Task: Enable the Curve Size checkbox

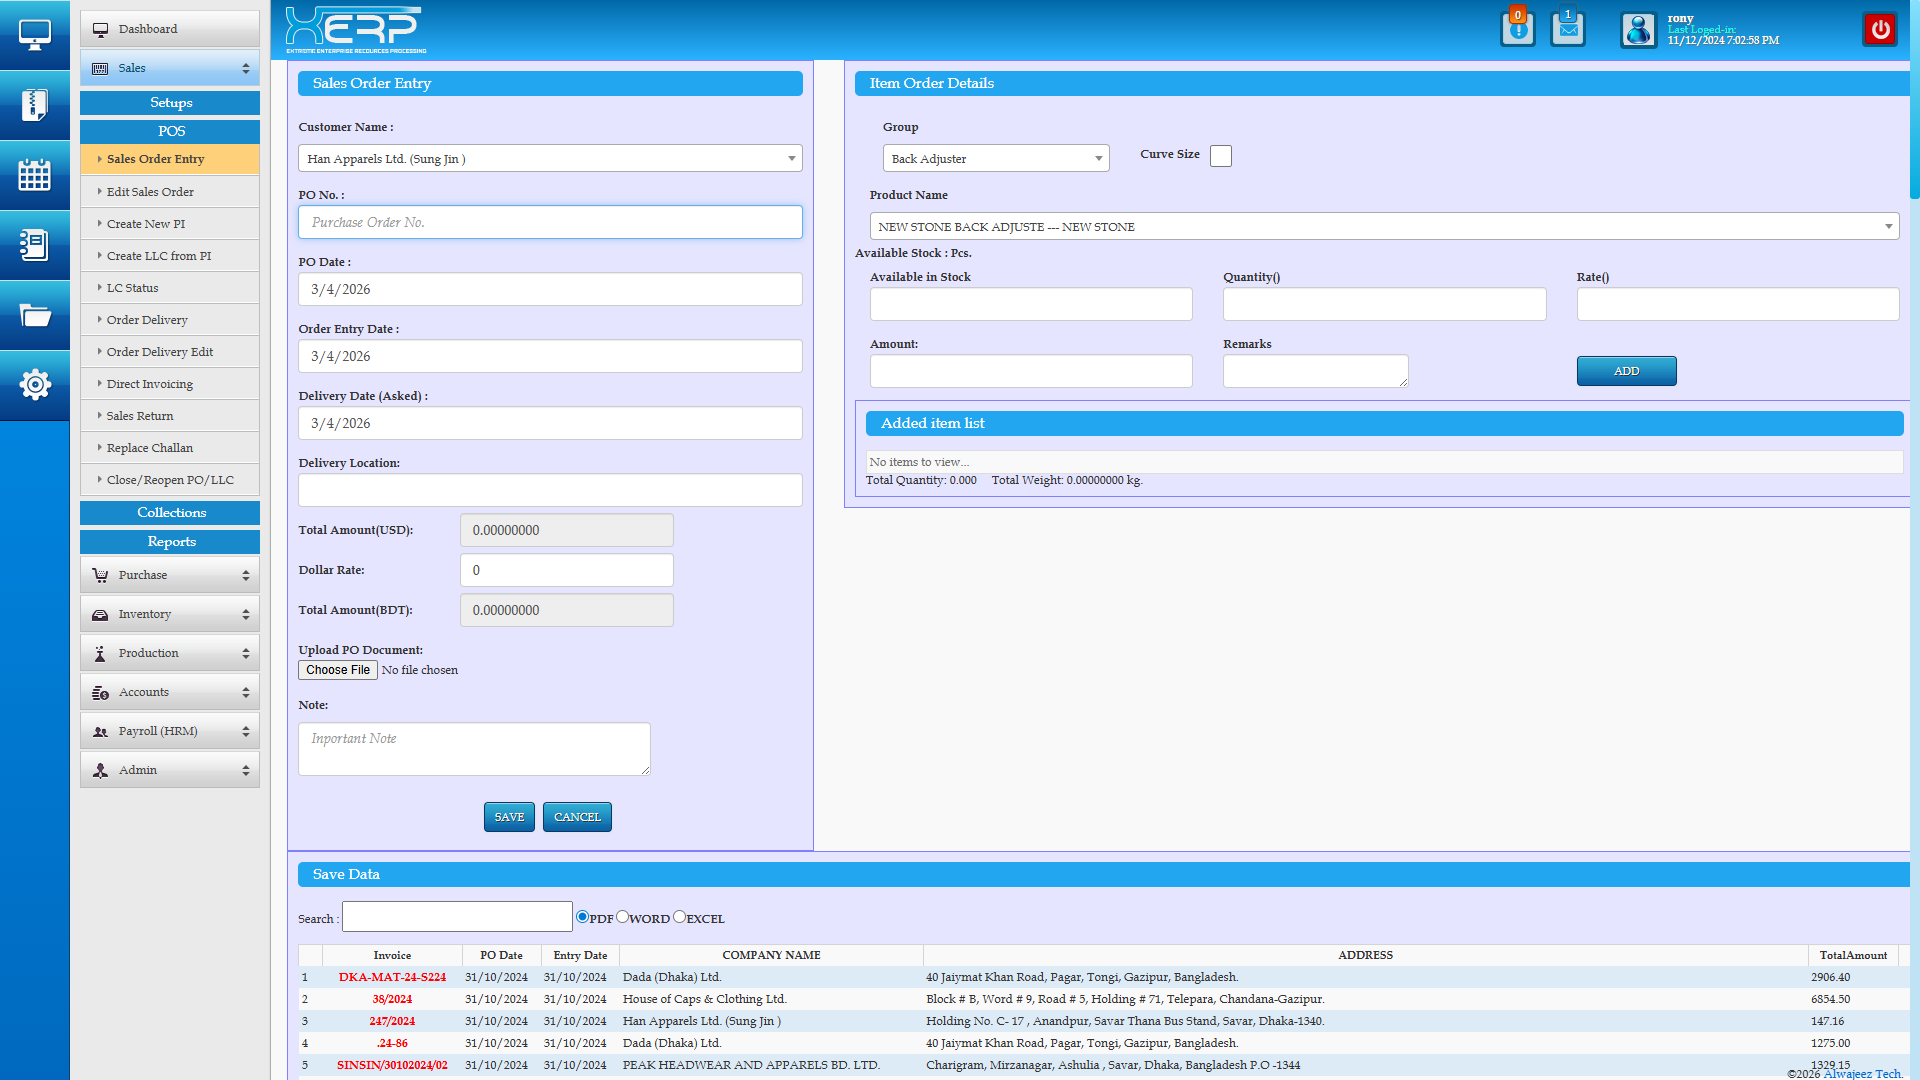Action: pyautogui.click(x=1220, y=156)
